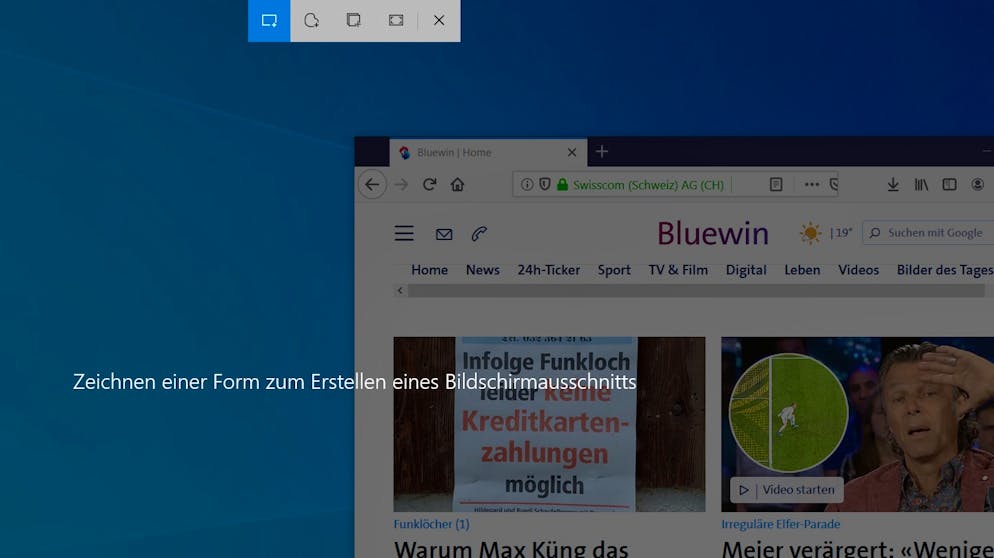Open the Elfer-Parade video thumbnail
The image size is (994, 558).
tap(857, 424)
